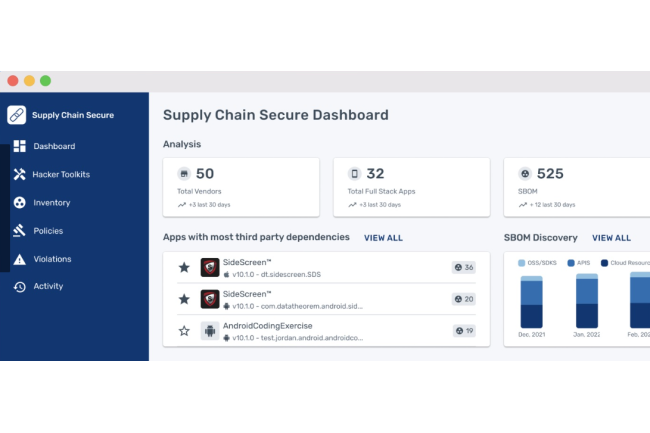Image resolution: width=650 pixels, height=433 pixels.
Task: Click the SBOM card icon beside 525
Action: pos(525,174)
